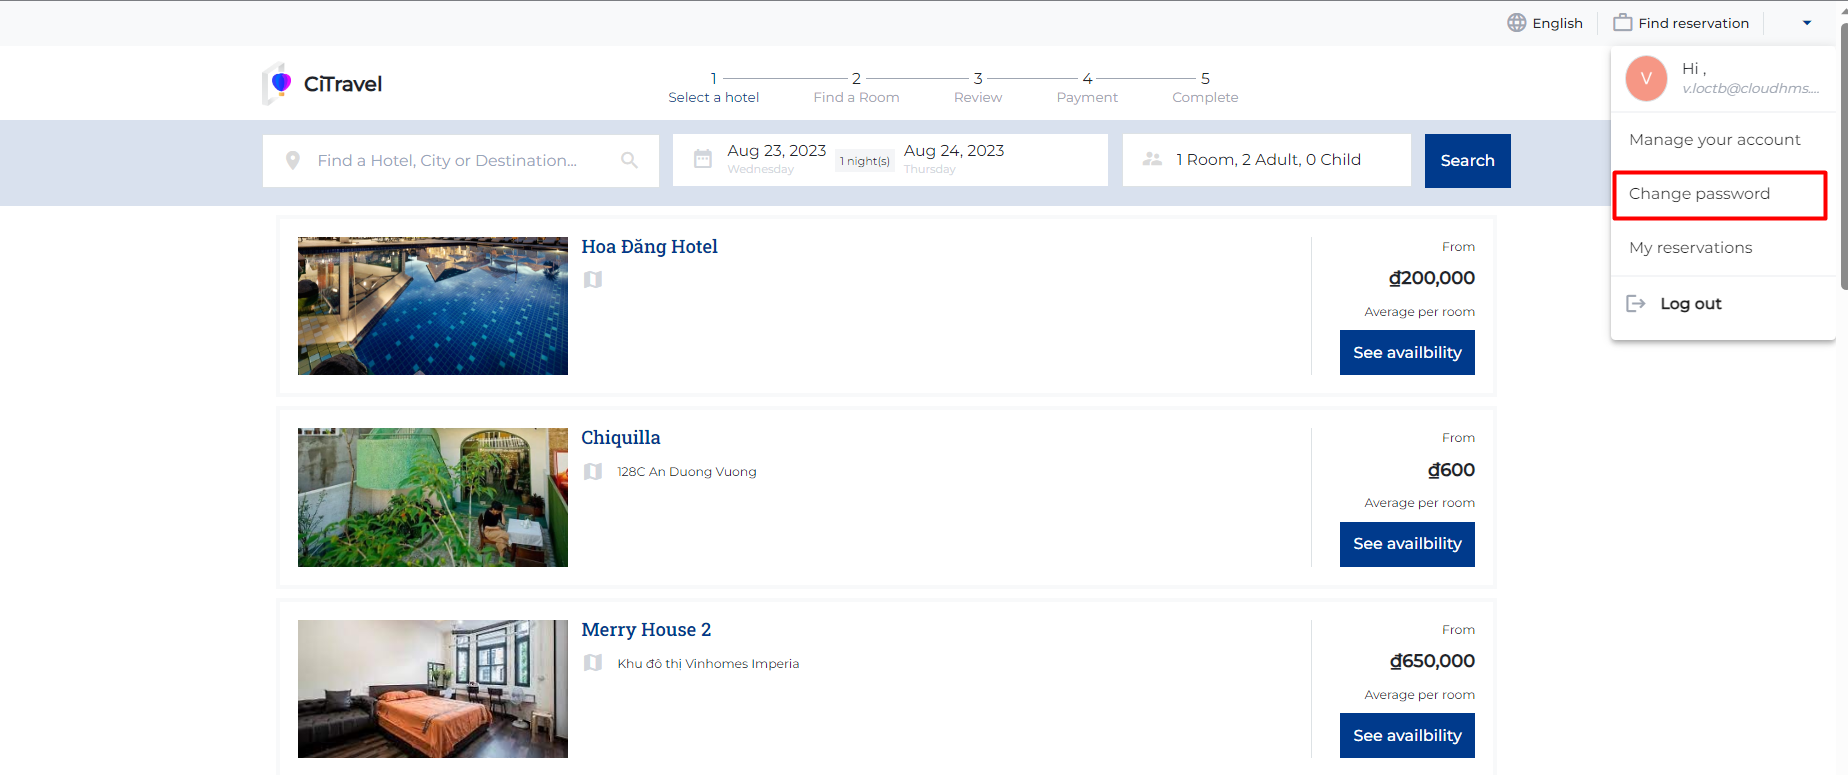Viewport: 1848px width, 775px height.
Task: Click the map icon under Hoa Đăng Hotel
Action: [x=593, y=280]
